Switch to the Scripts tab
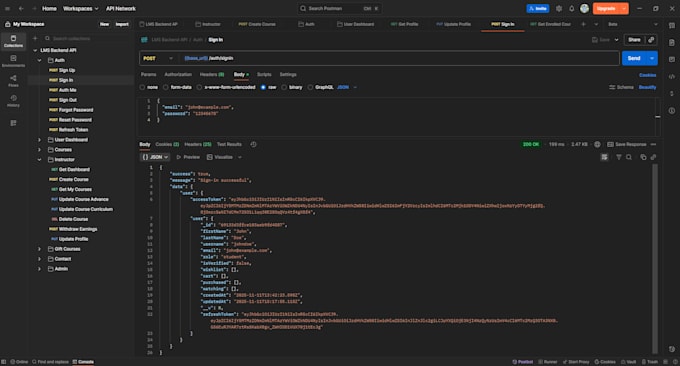Viewport: 680px width, 366px height. (x=264, y=75)
